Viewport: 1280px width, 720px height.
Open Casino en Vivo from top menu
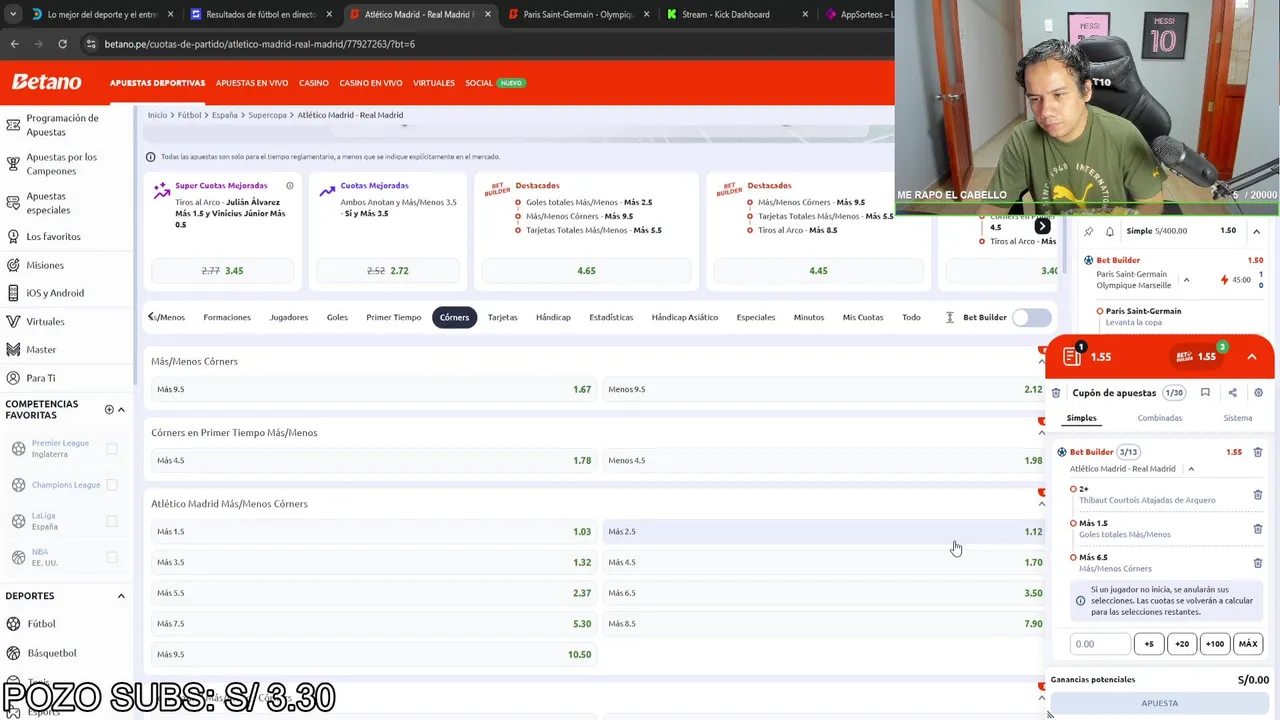(x=370, y=83)
